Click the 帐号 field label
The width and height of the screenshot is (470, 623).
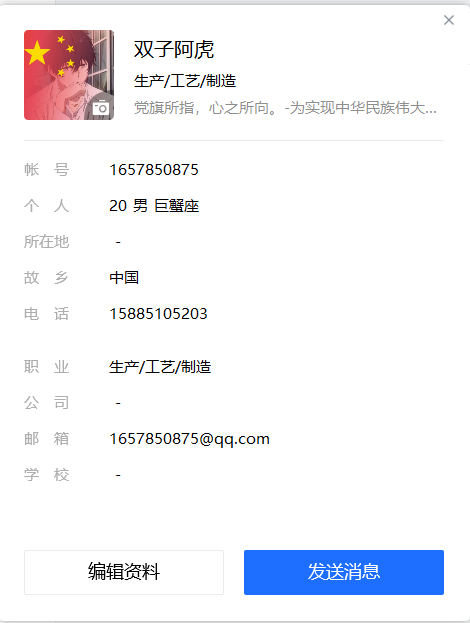tap(46, 170)
